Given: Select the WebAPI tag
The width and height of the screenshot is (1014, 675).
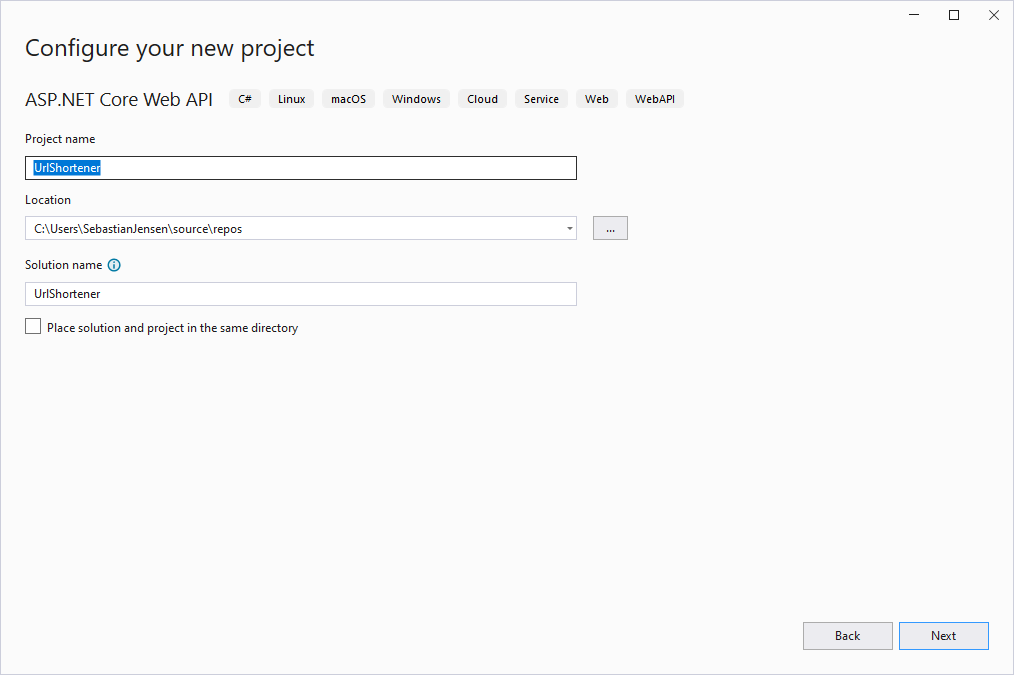Looking at the screenshot, I should click(654, 99).
